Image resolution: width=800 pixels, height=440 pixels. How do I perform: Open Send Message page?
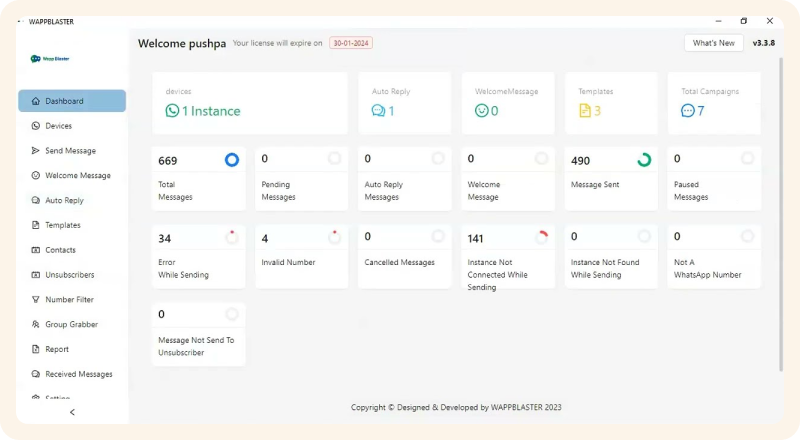pos(72,151)
